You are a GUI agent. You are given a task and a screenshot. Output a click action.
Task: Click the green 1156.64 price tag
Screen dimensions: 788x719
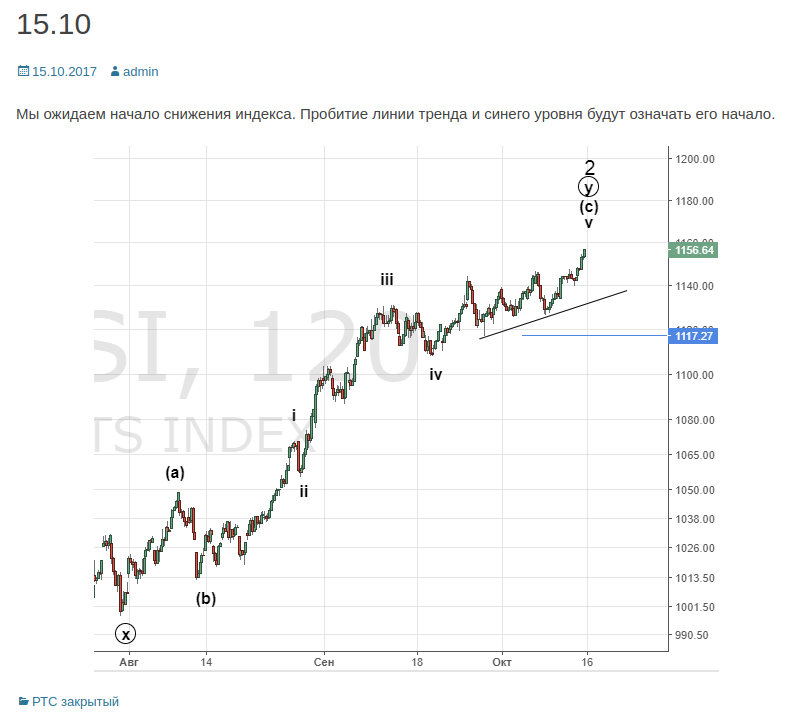(695, 250)
